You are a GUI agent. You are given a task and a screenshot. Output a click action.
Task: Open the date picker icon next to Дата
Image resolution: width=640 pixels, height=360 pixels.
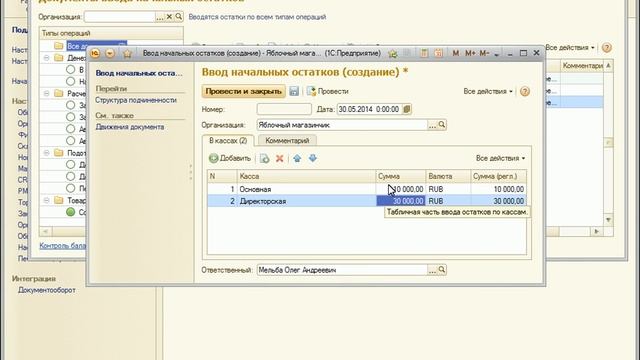point(407,109)
